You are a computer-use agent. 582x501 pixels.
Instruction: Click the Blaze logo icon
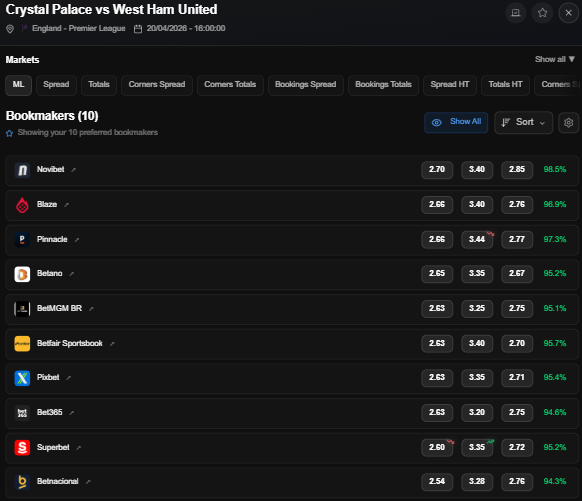[x=22, y=205]
